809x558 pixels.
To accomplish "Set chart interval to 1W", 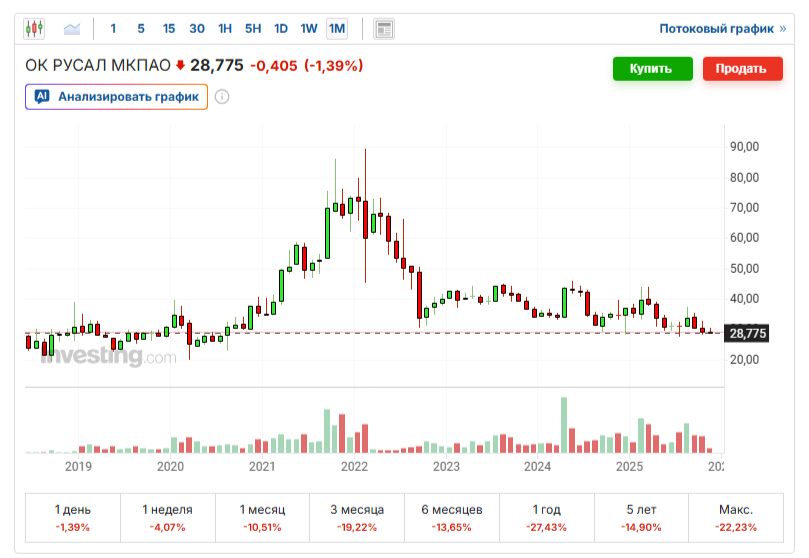I will point(309,28).
